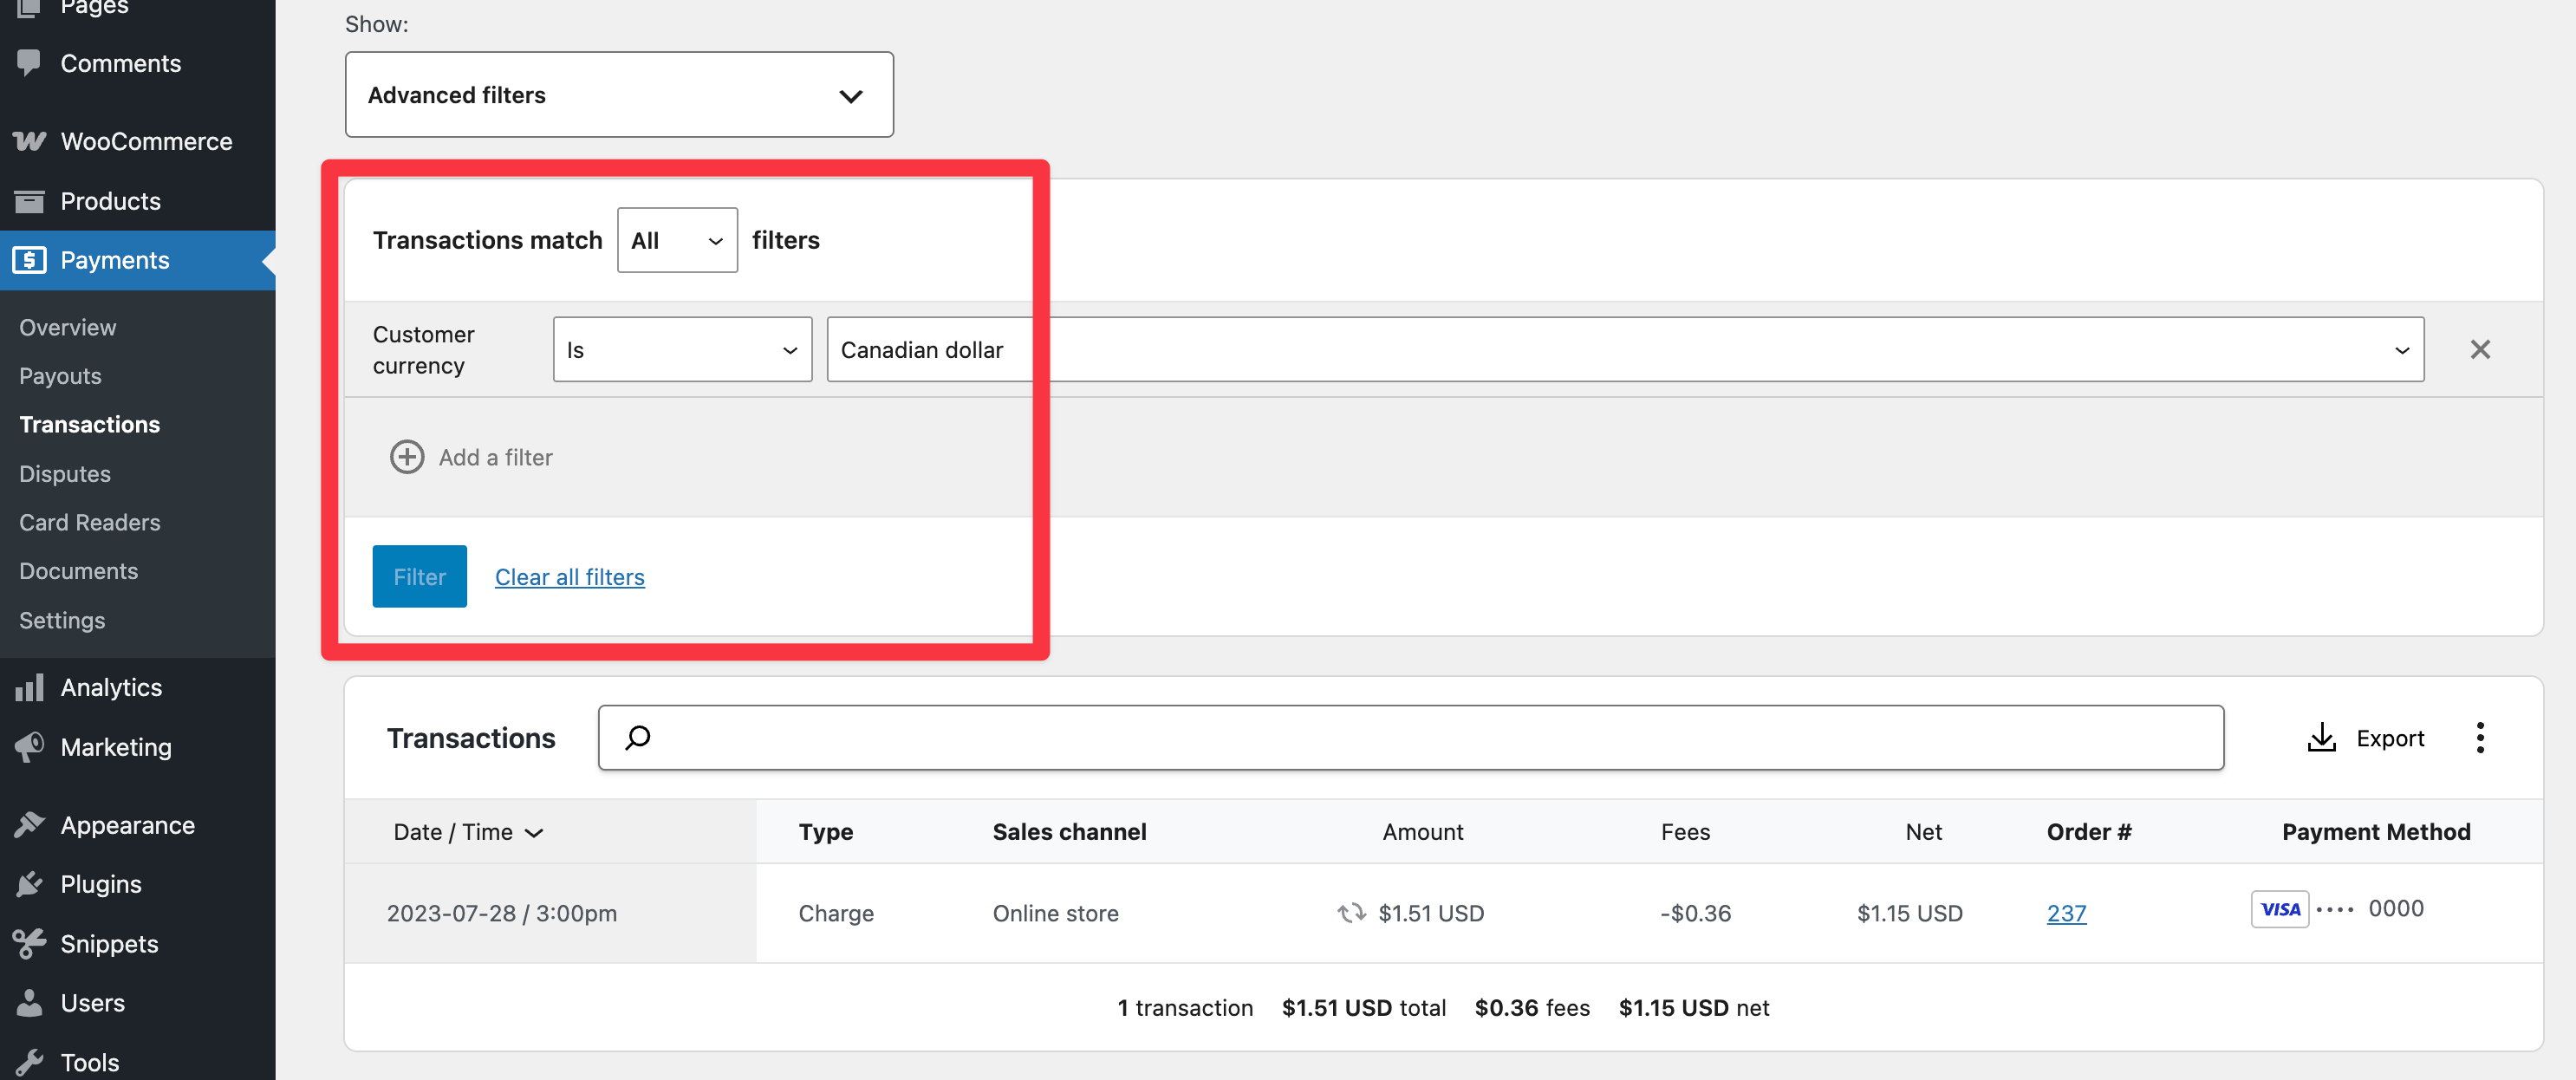The height and width of the screenshot is (1080, 2576).
Task: Sort by Order # column header
Action: tap(2089, 832)
